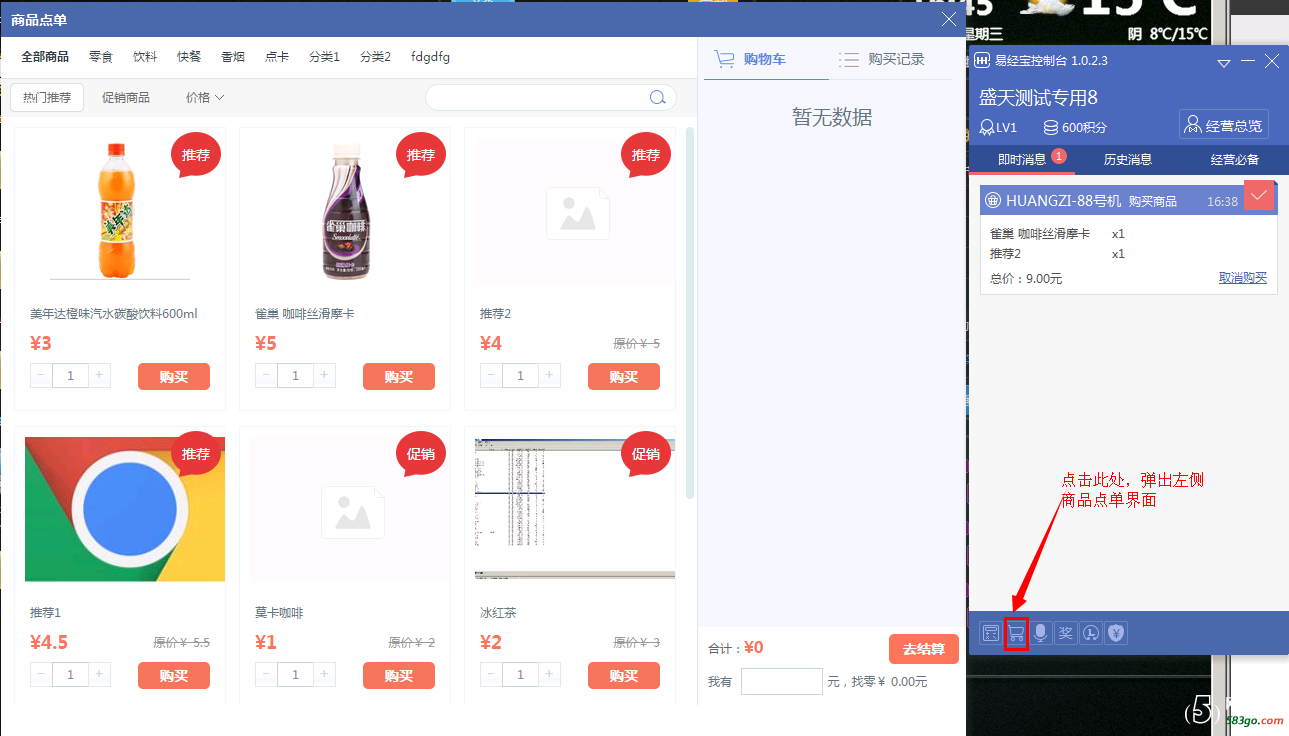Expand the 价格 sort dropdown
Viewport: 1289px width, 736px height.
(x=205, y=98)
